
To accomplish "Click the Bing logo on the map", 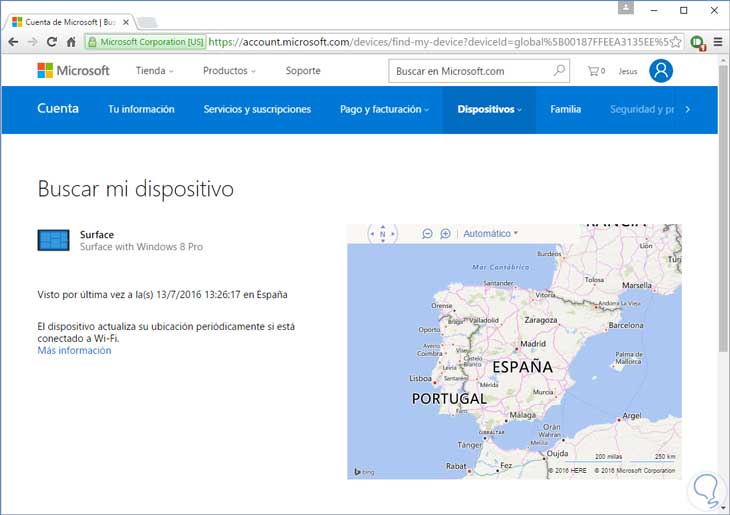I will tap(364, 472).
